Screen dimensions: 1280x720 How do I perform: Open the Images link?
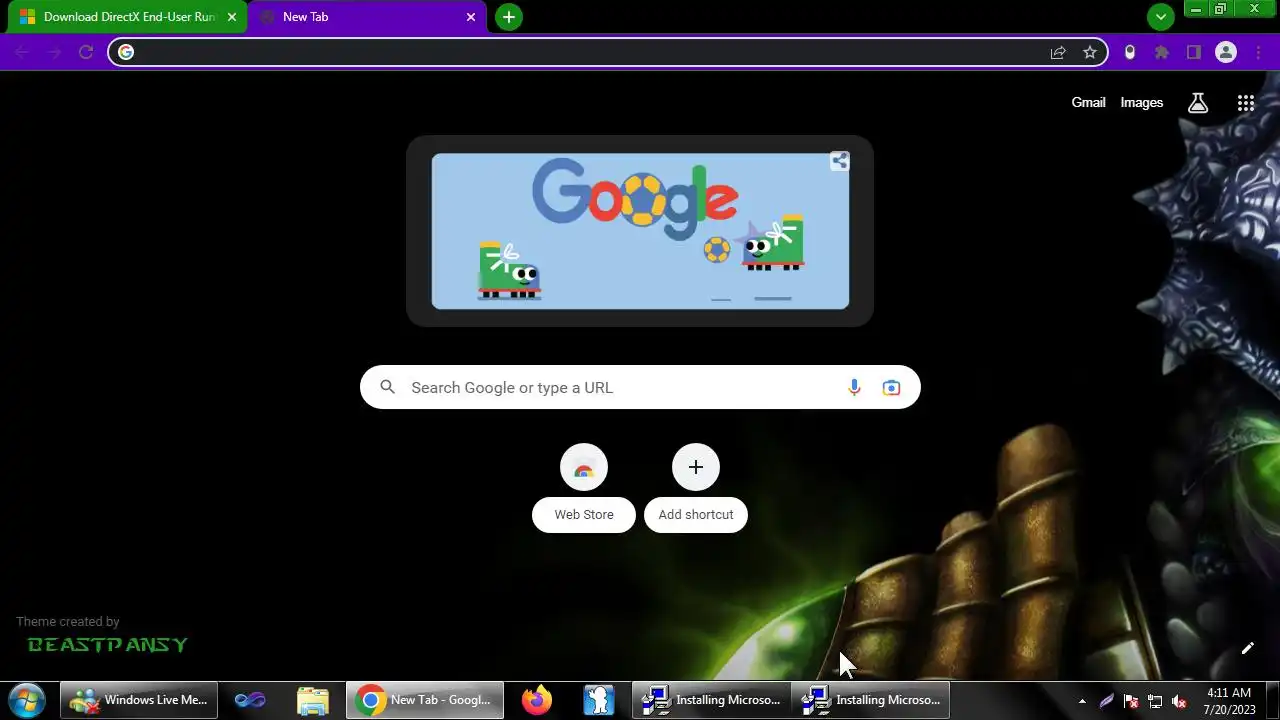pyautogui.click(x=1141, y=102)
